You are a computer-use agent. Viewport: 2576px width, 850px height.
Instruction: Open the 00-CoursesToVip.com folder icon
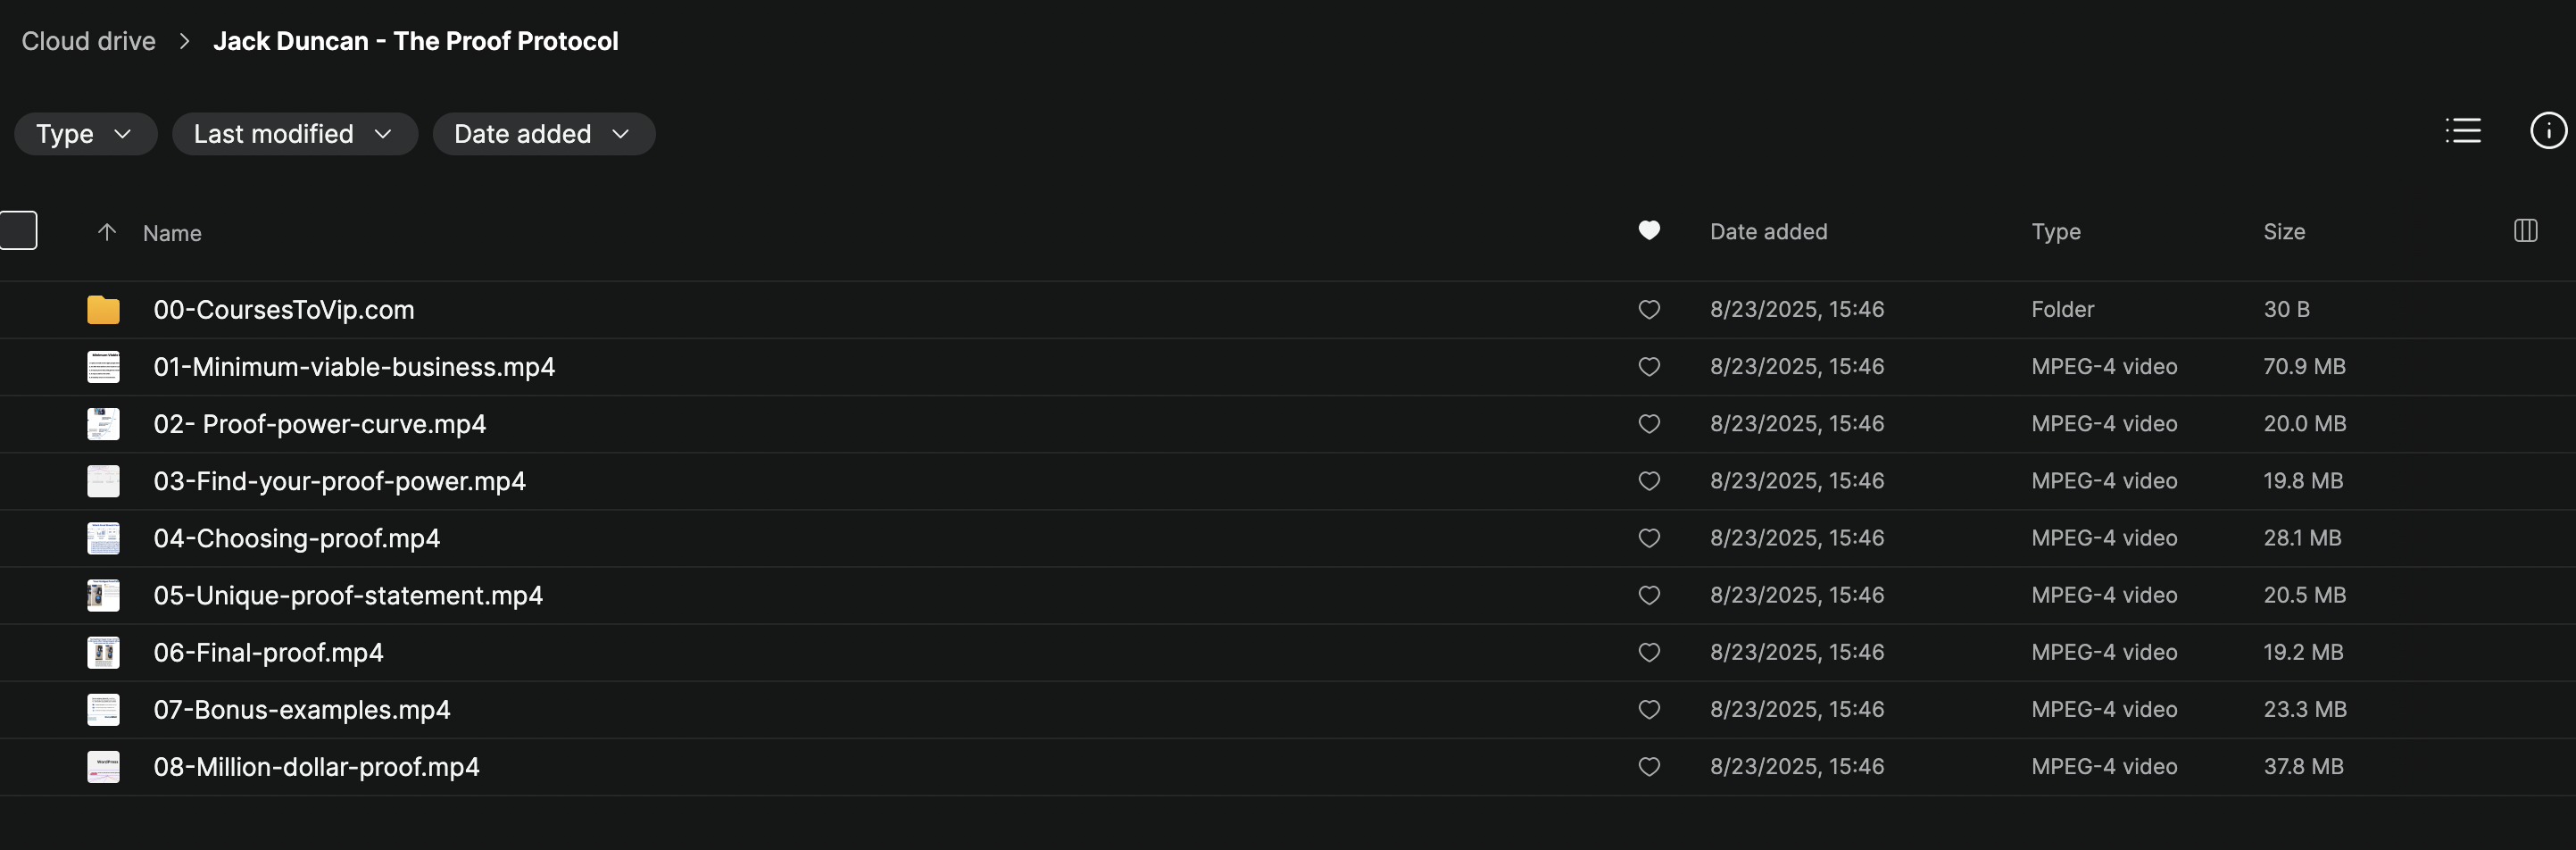(103, 310)
